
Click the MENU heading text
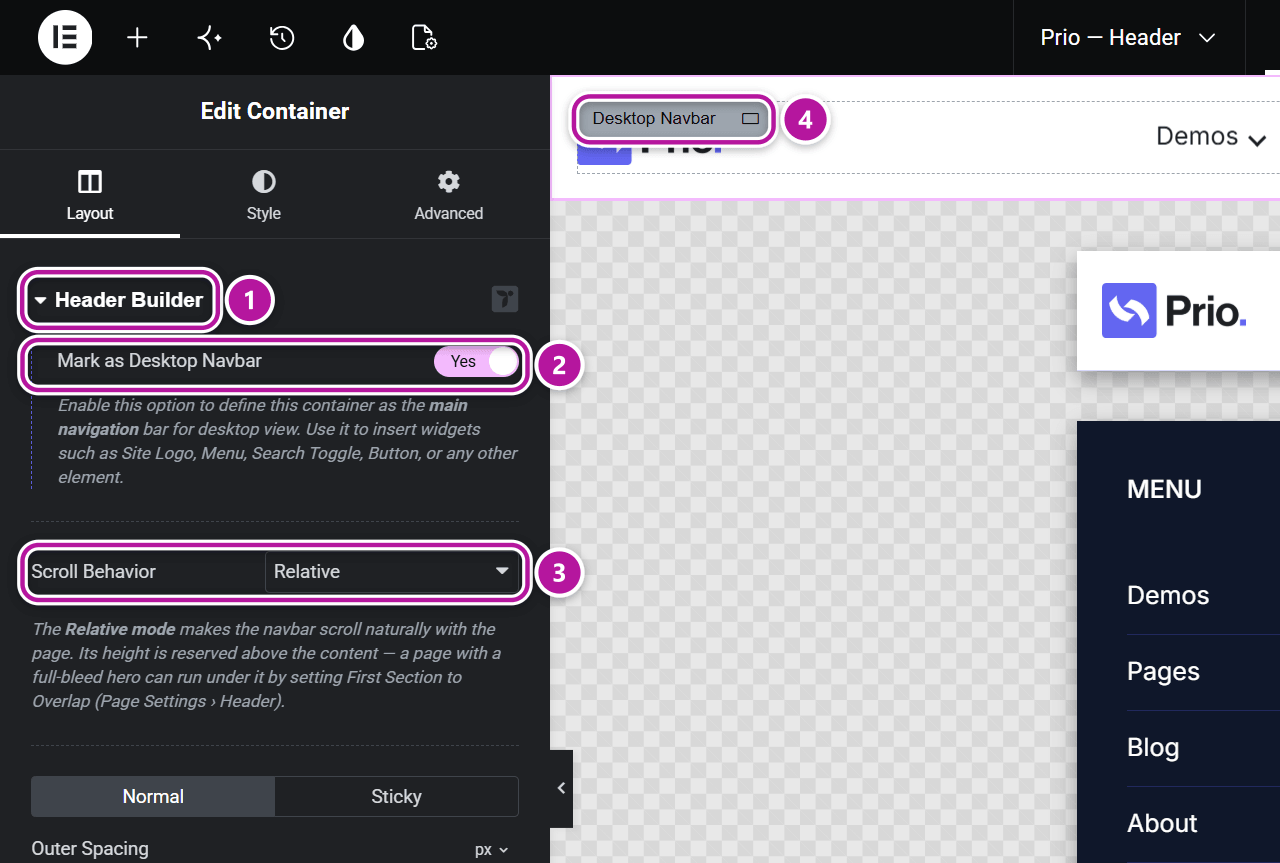point(1164,489)
